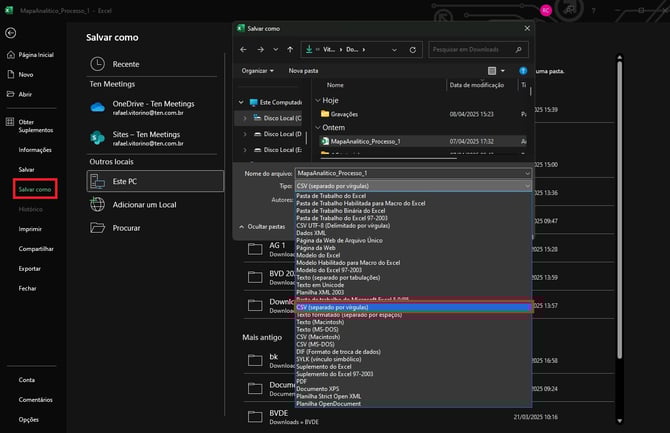Click the refresh button in the address bar

coord(414,48)
